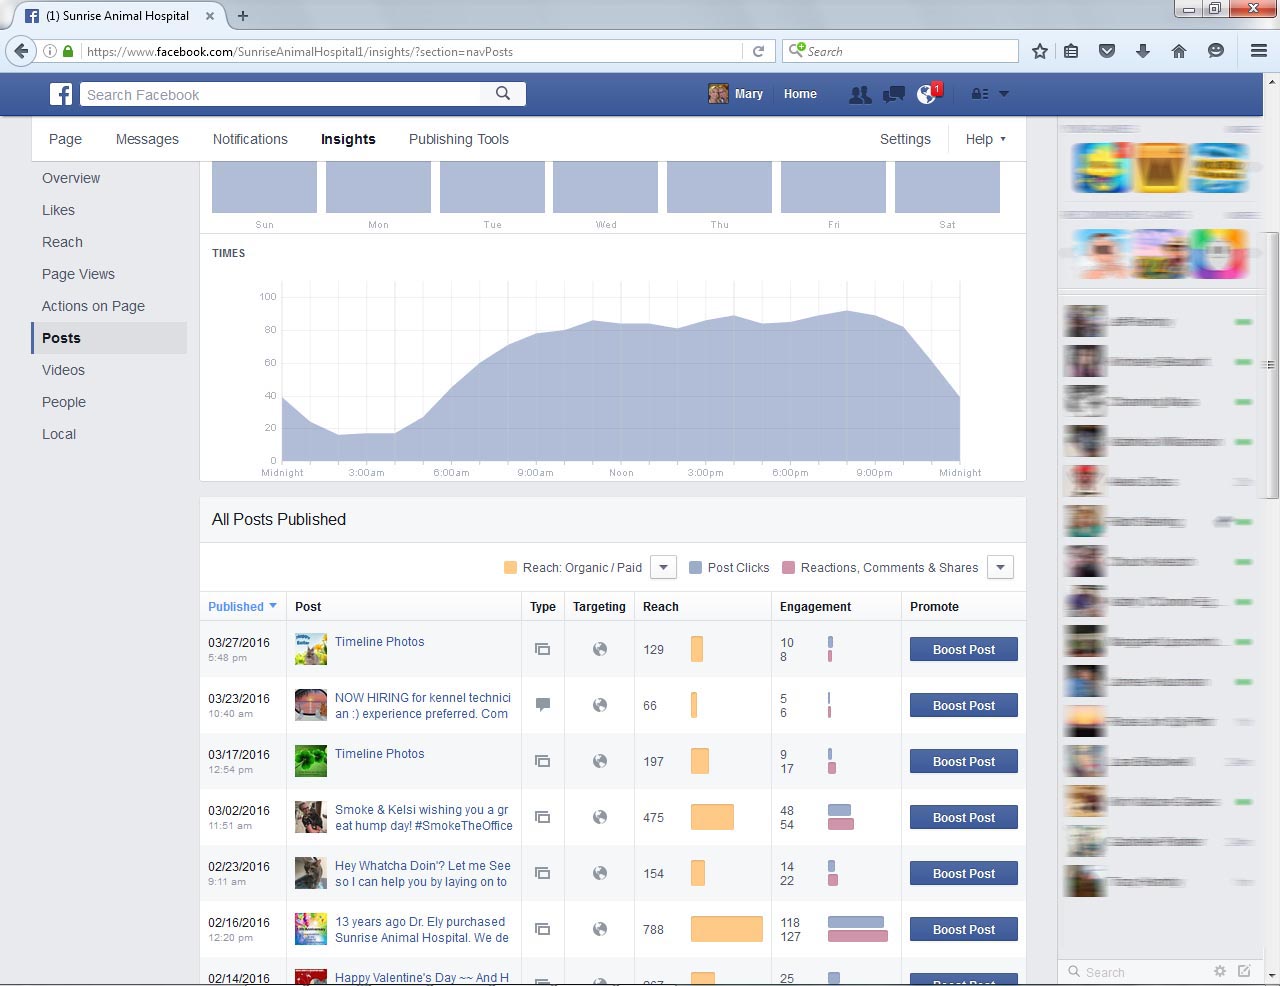
Task: Open Facebook messages icon in header
Action: (x=894, y=94)
